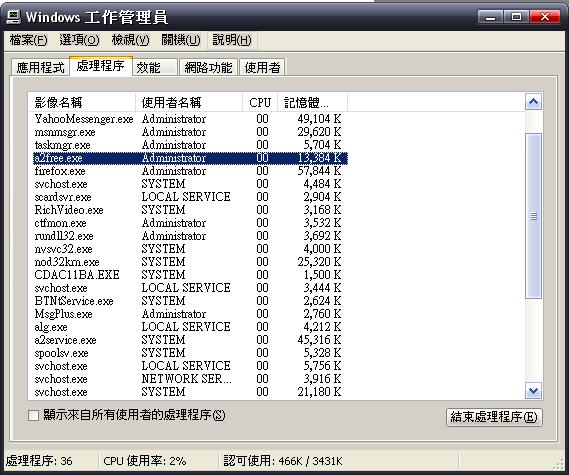
Task: Open the 檢視(V) menu
Action: click(x=130, y=40)
